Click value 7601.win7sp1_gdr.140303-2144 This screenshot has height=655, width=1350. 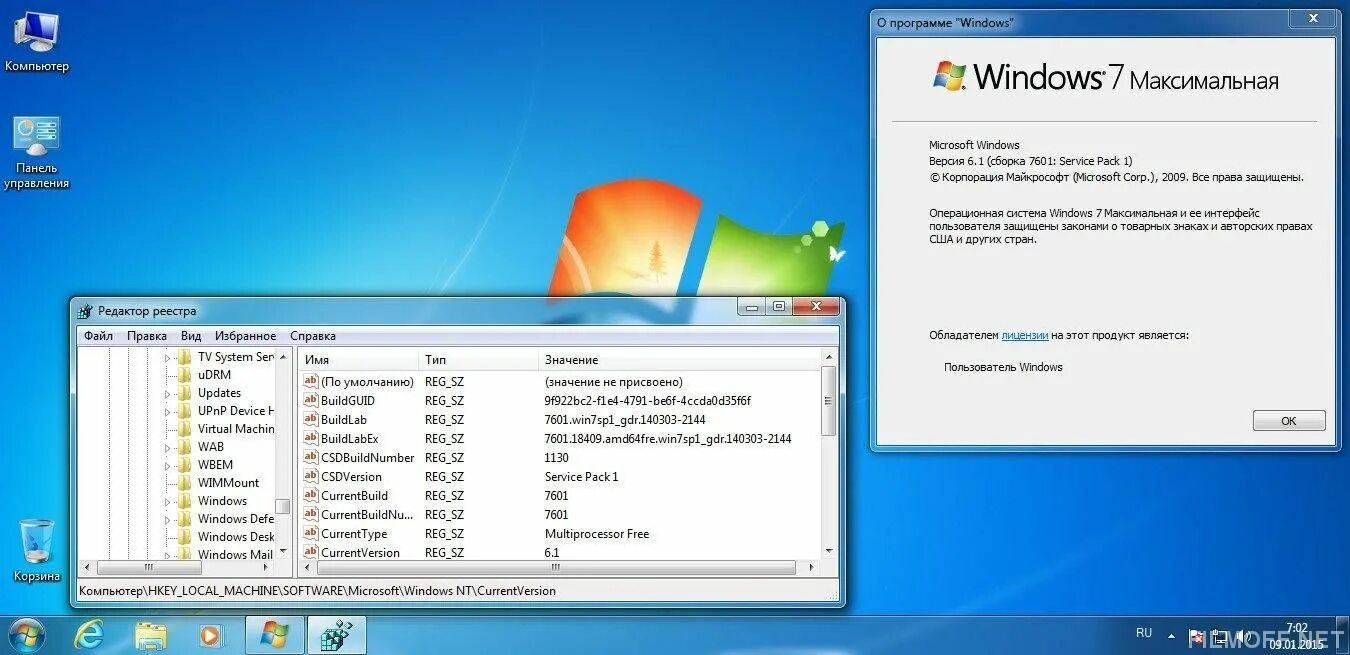pyautogui.click(x=625, y=420)
